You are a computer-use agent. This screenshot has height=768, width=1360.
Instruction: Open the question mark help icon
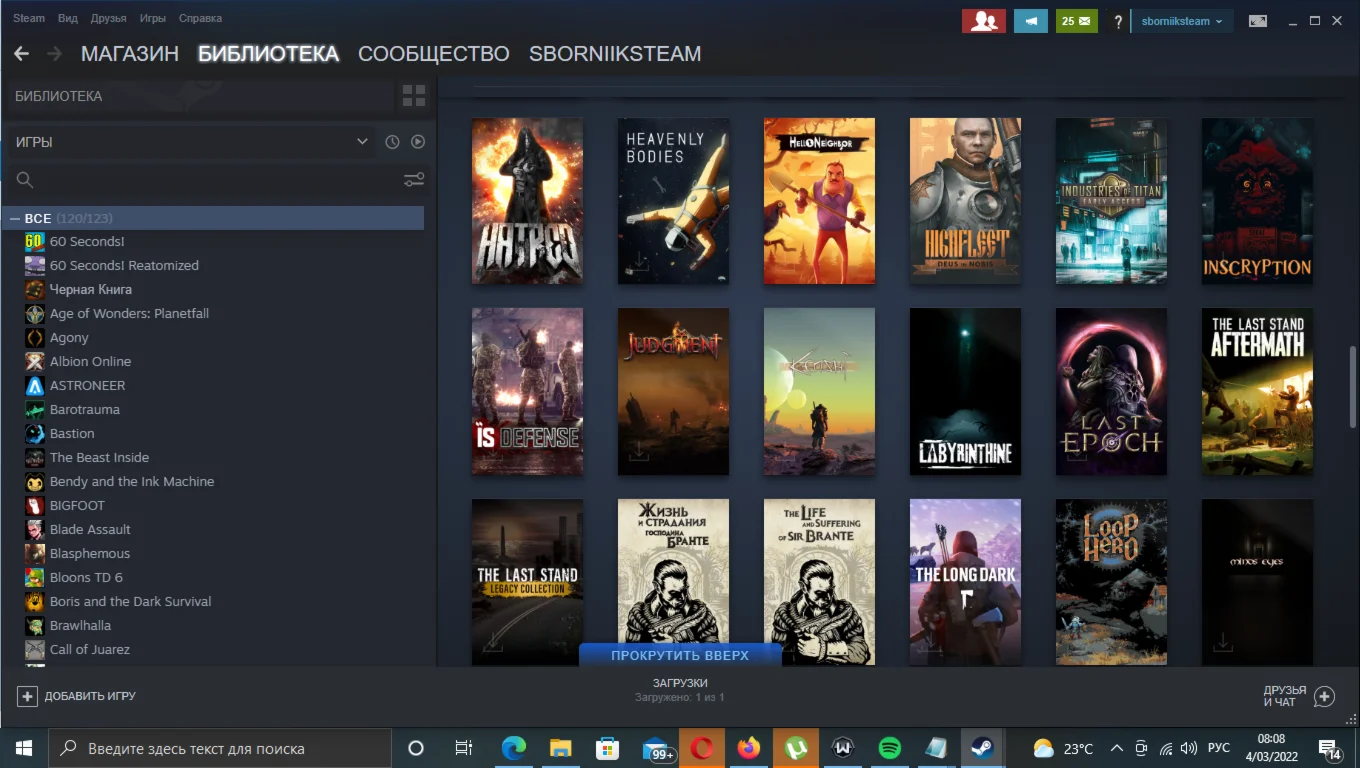click(x=1118, y=22)
